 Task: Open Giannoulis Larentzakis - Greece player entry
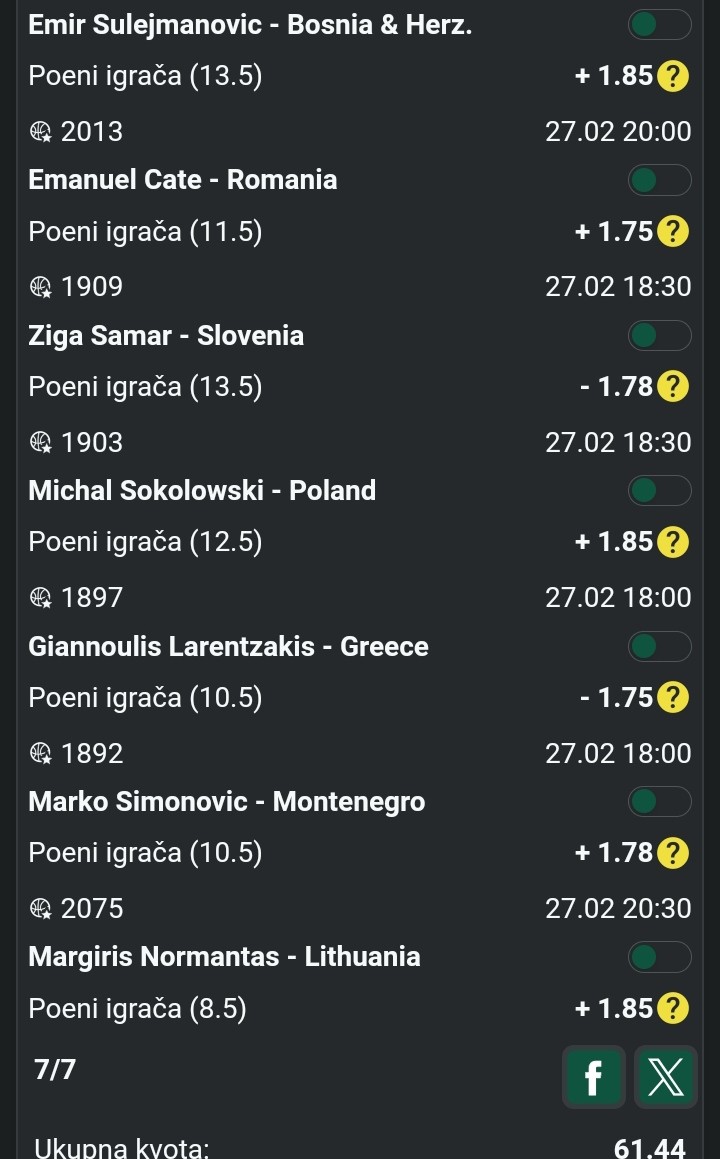[x=228, y=647]
